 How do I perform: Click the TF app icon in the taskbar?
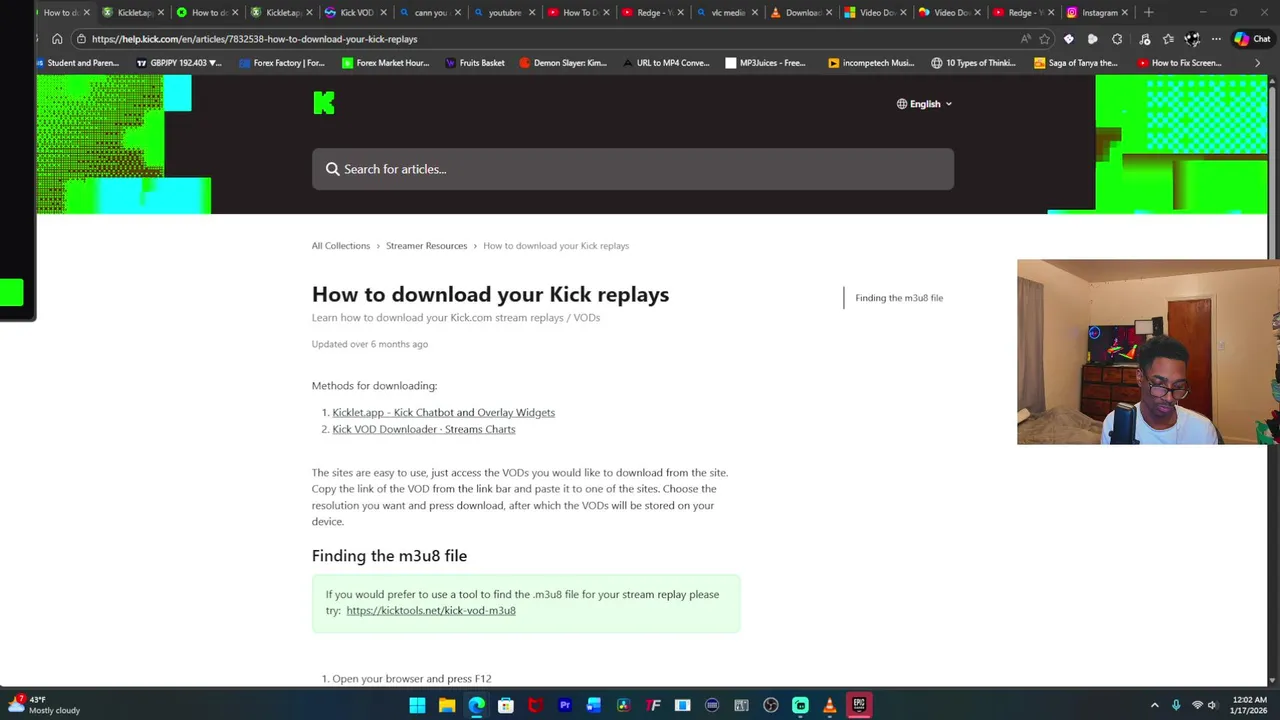point(653,705)
